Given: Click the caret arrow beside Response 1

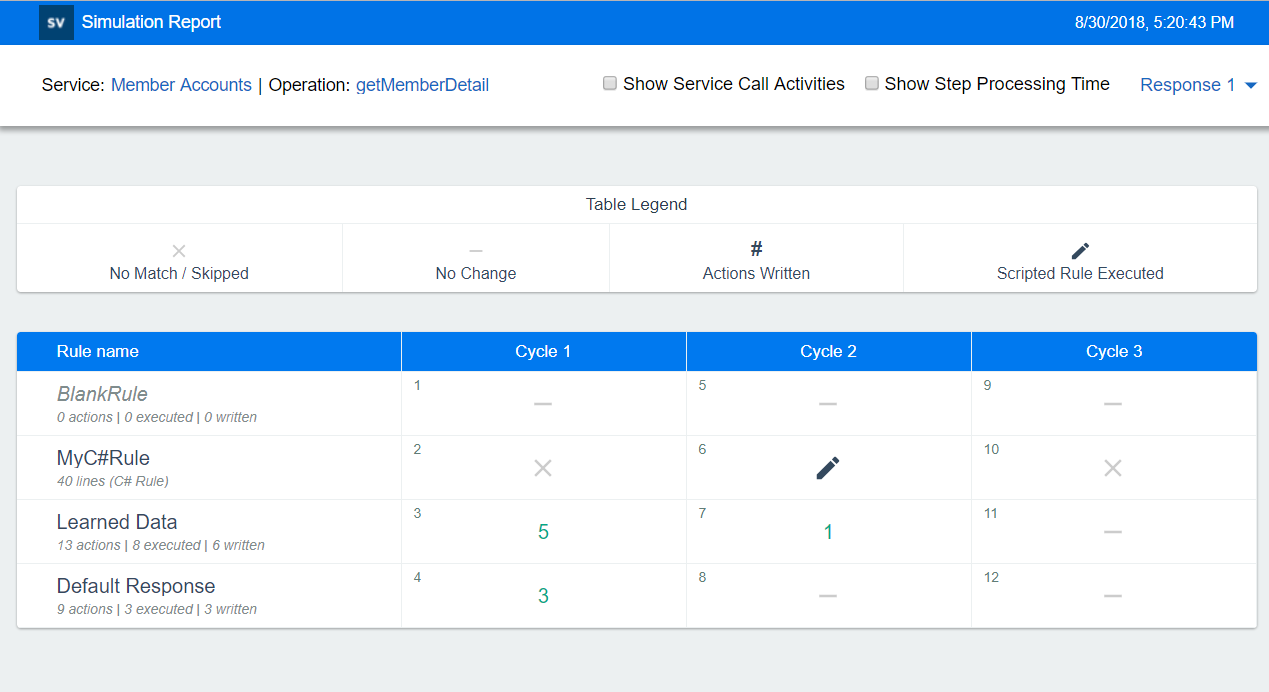Looking at the screenshot, I should [1250, 86].
